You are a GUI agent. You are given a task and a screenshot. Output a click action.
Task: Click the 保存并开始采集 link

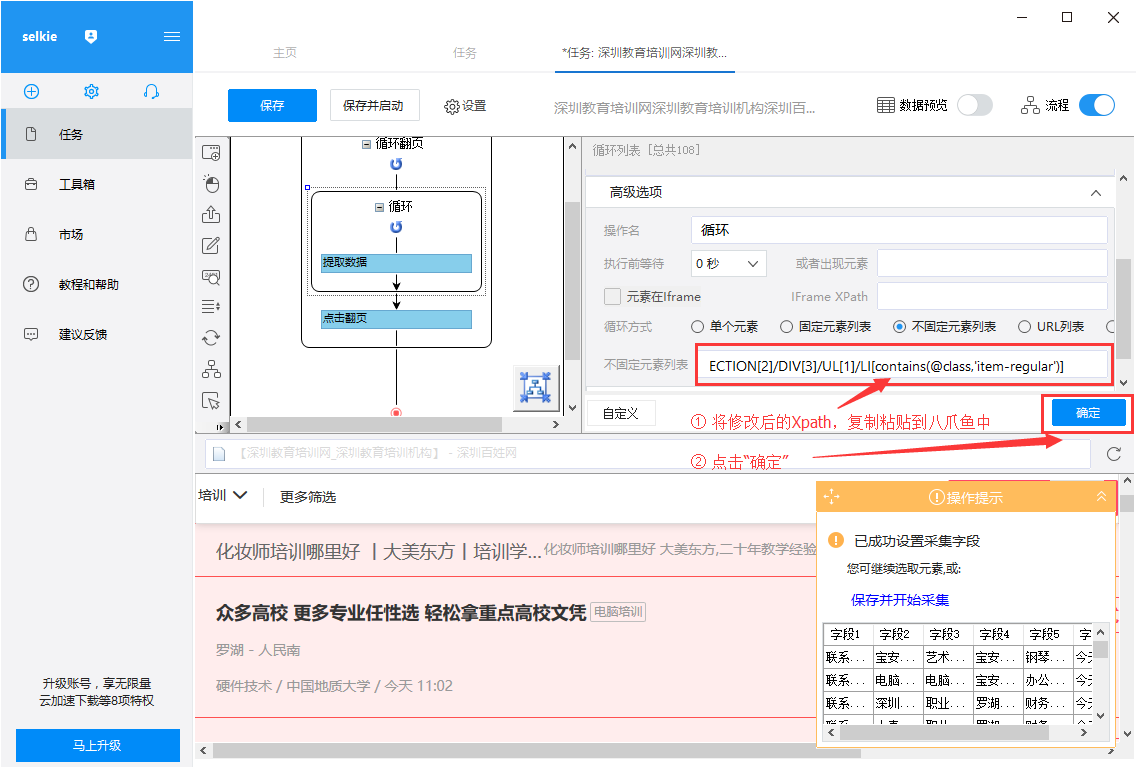(x=900, y=600)
